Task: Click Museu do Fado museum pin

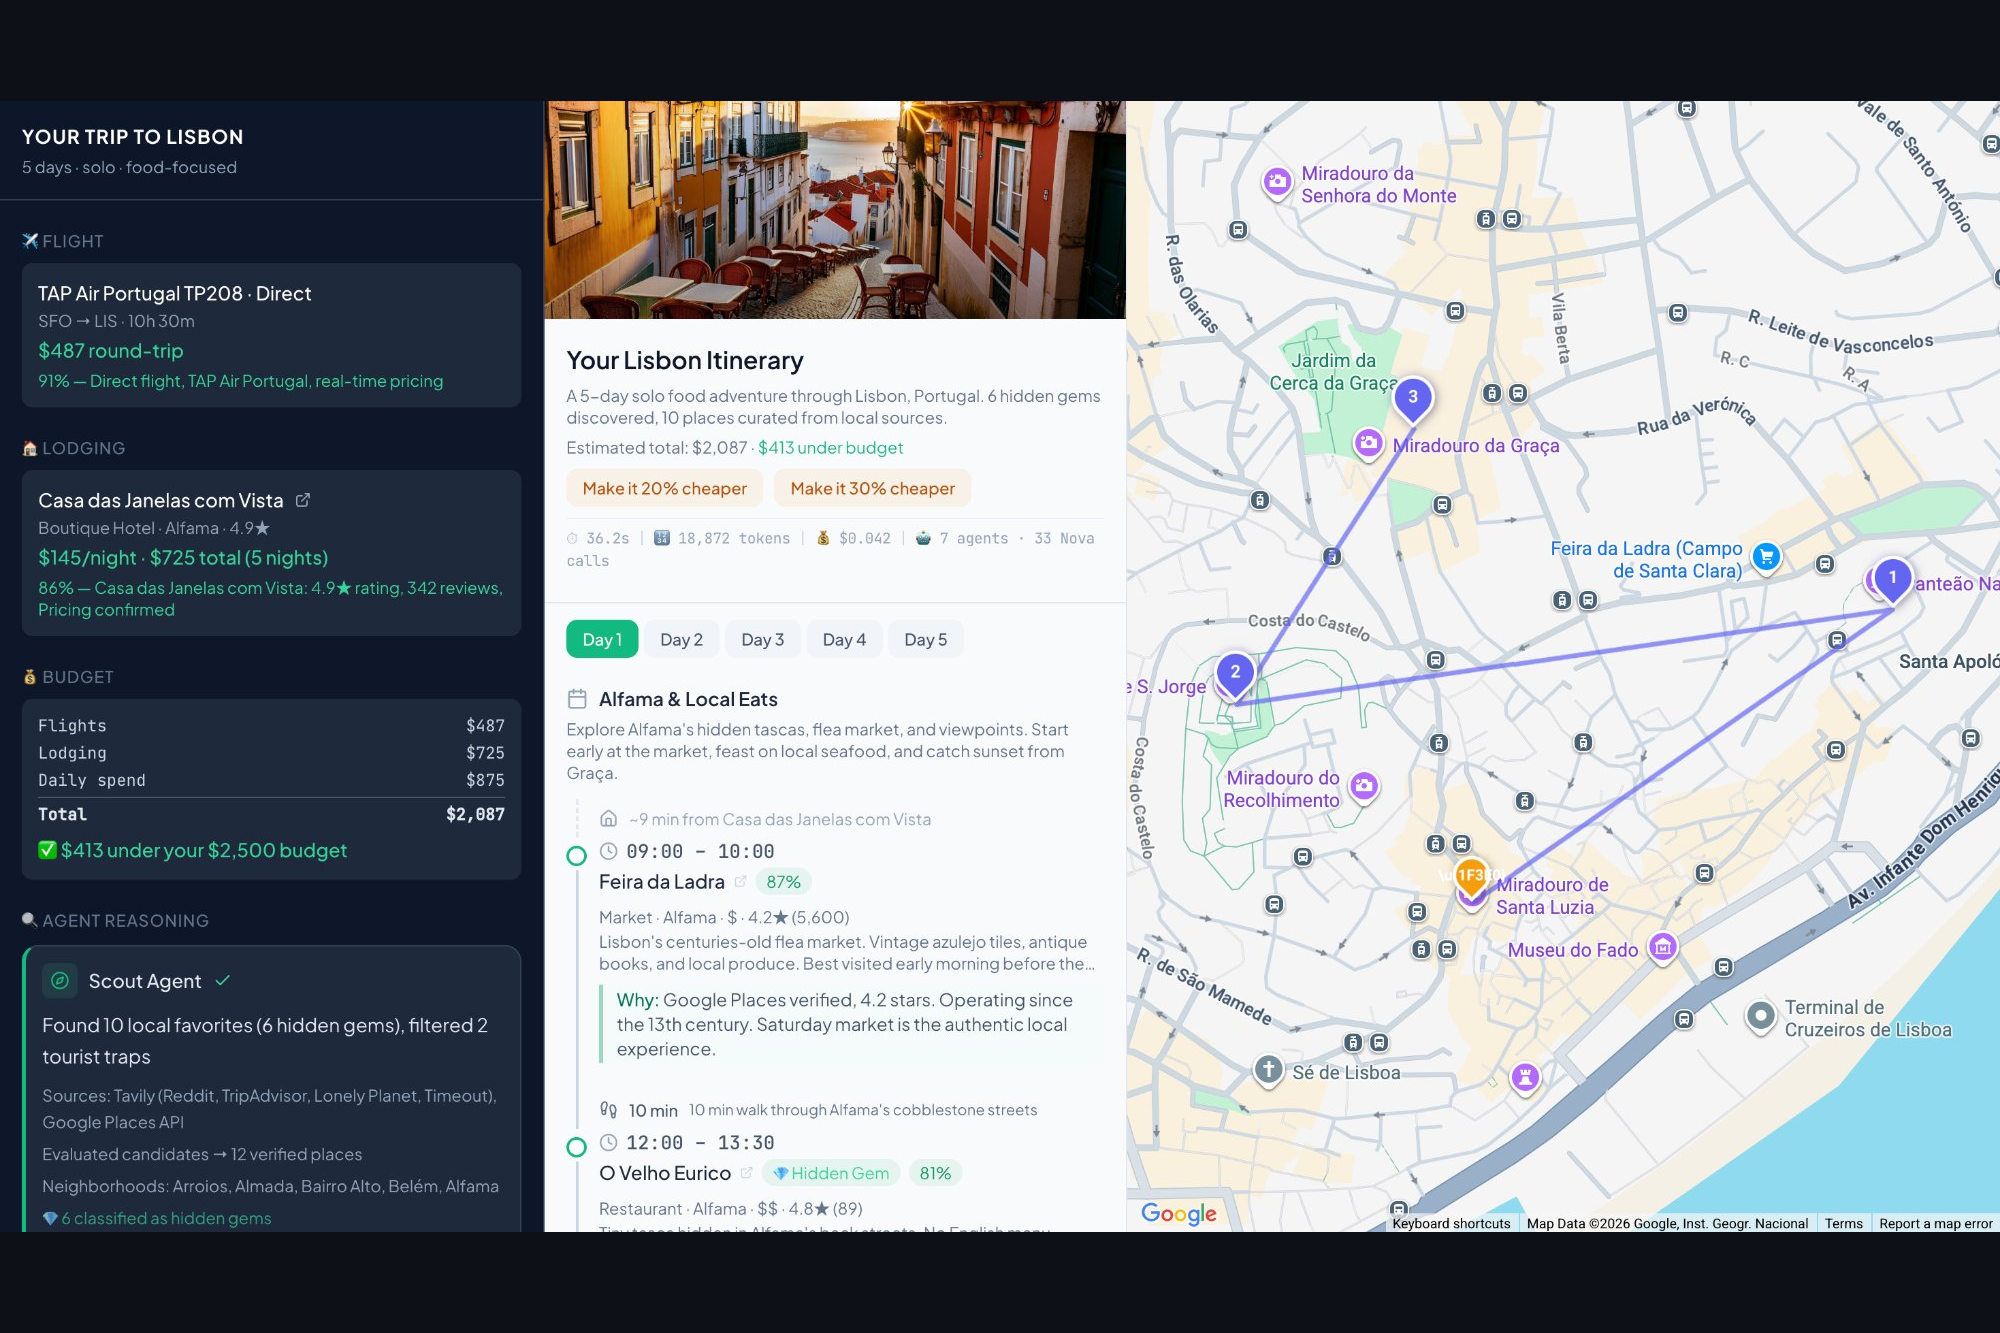Action: (x=1662, y=947)
